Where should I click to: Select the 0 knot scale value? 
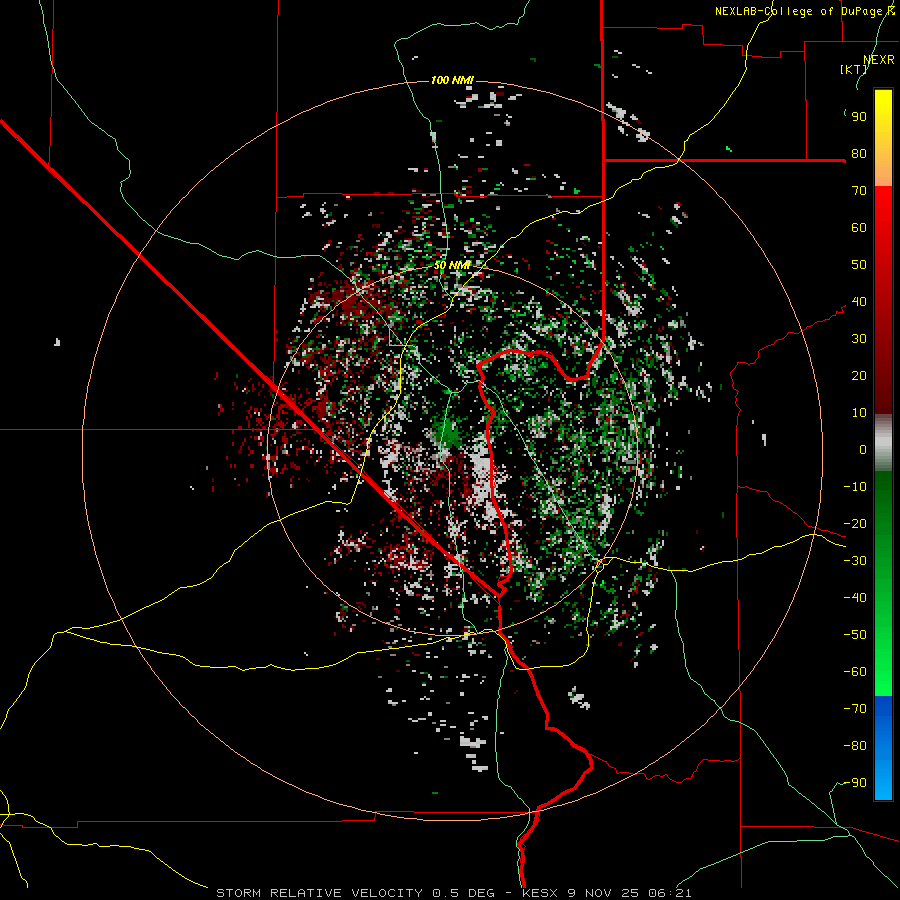pyautogui.click(x=863, y=450)
